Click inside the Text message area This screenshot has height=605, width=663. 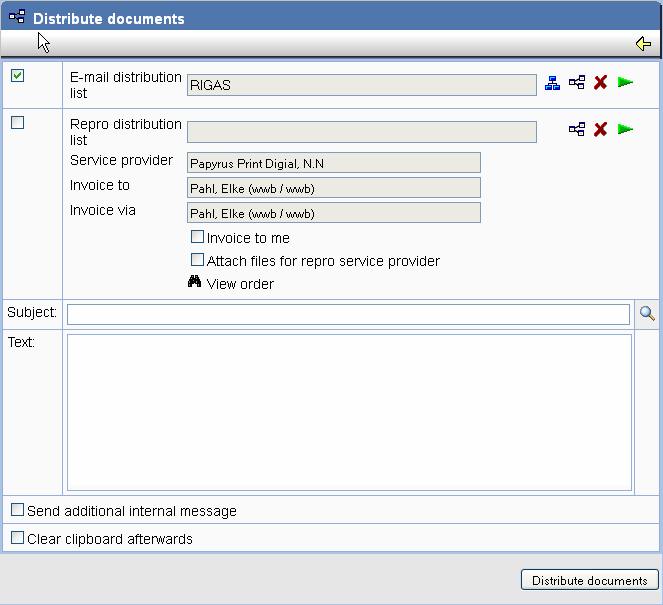[x=349, y=412]
